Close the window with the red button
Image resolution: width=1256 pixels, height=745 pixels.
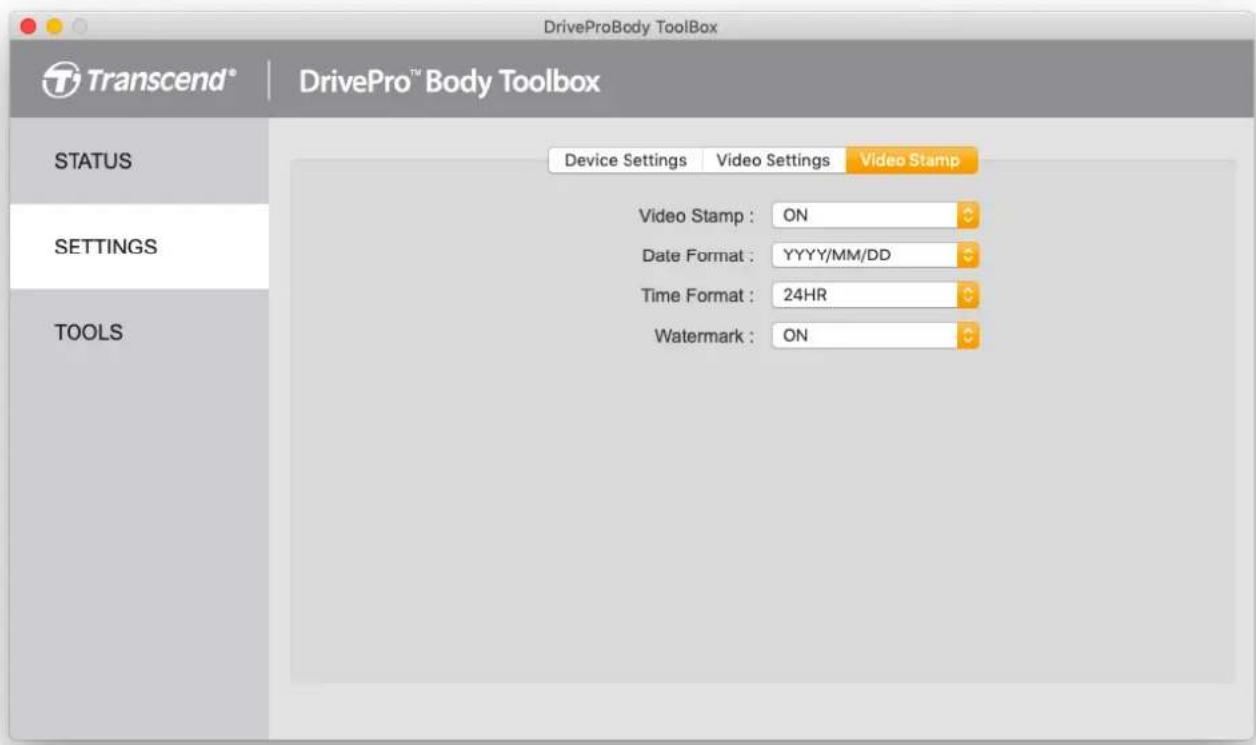(28, 26)
